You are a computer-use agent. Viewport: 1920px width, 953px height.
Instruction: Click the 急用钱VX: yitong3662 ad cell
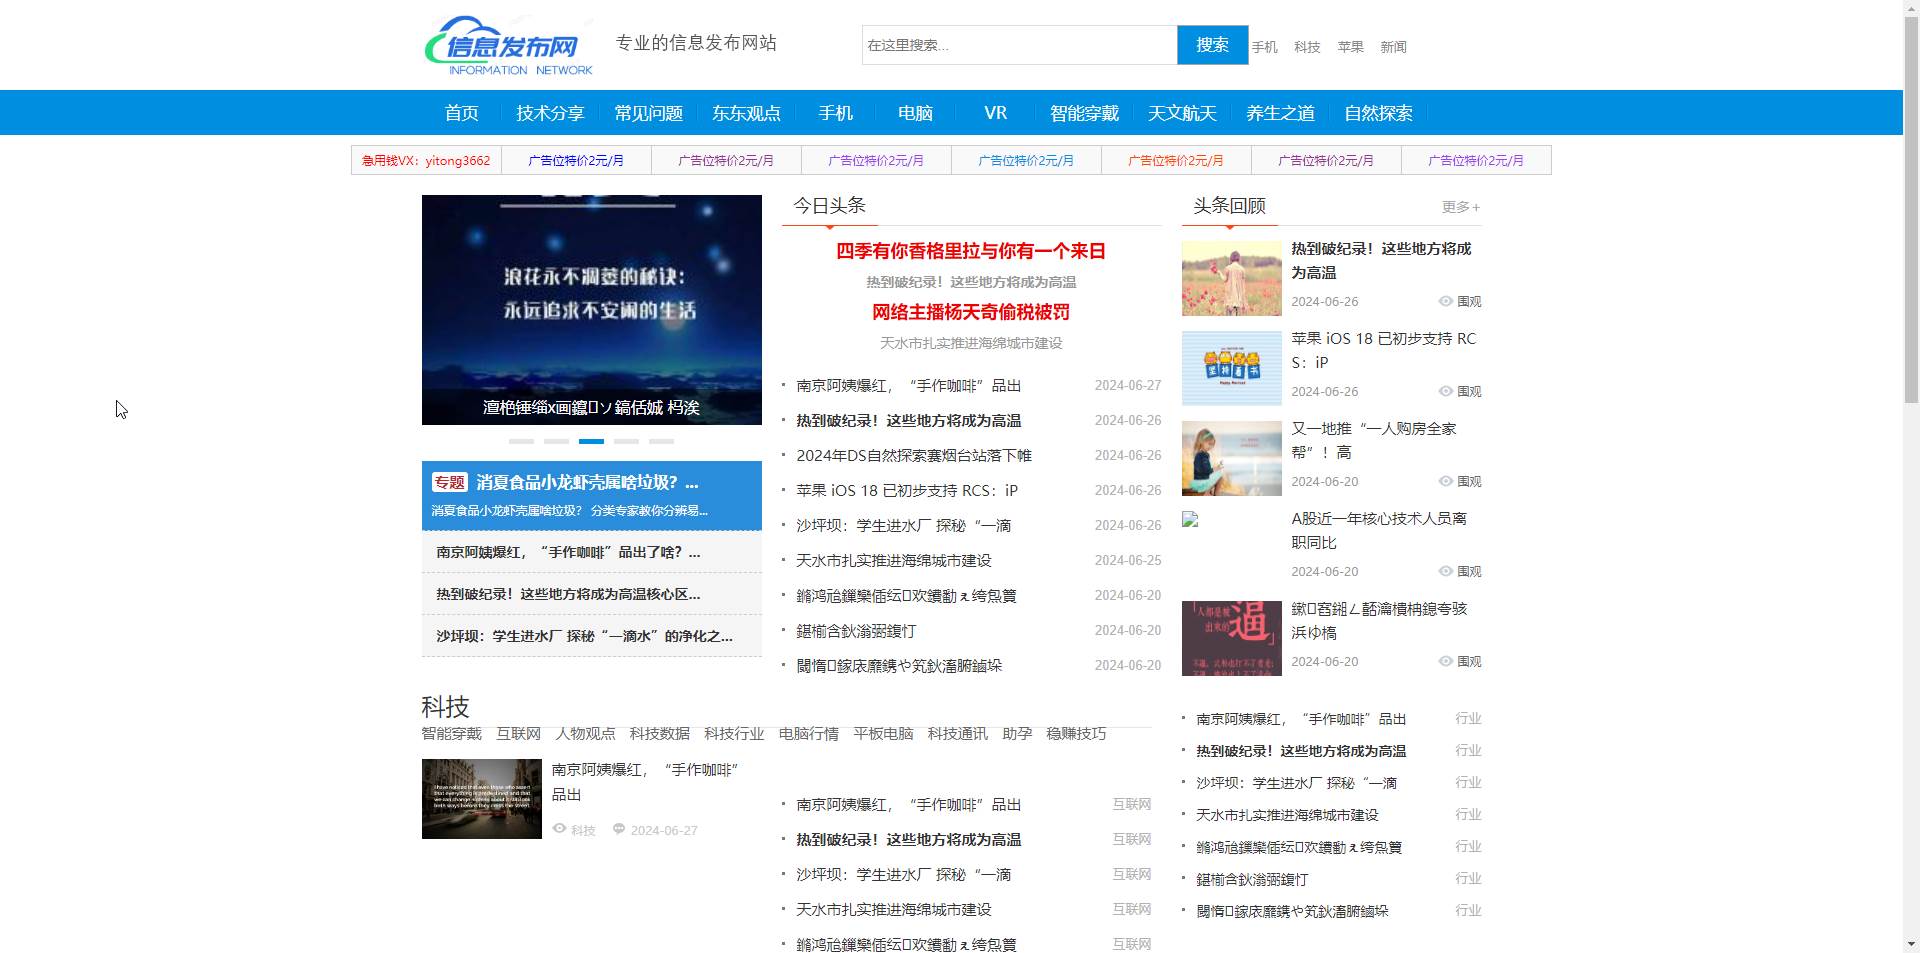tap(426, 160)
